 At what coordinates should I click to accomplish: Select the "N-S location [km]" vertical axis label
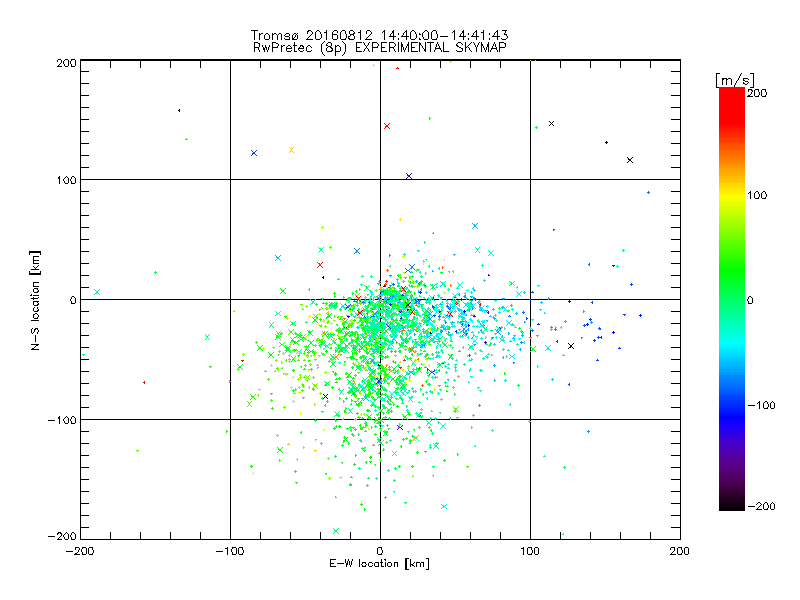[x=35, y=300]
